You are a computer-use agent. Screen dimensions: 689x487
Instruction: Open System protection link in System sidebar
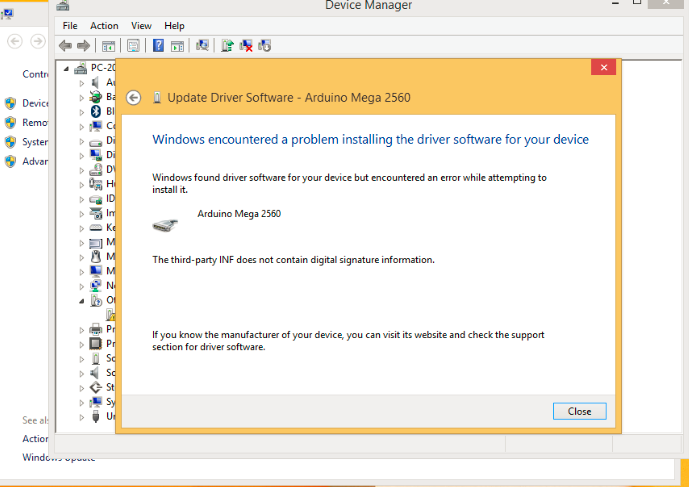pyautogui.click(x=35, y=142)
